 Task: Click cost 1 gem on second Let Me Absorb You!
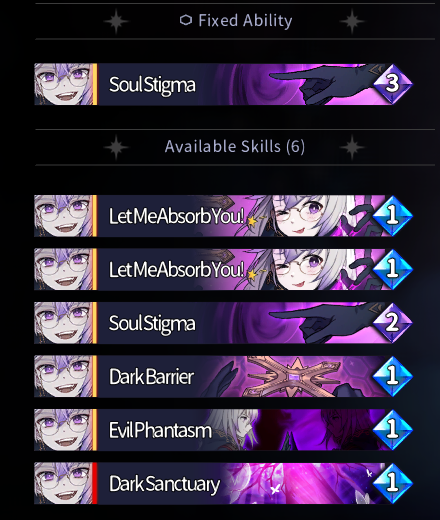point(393,269)
